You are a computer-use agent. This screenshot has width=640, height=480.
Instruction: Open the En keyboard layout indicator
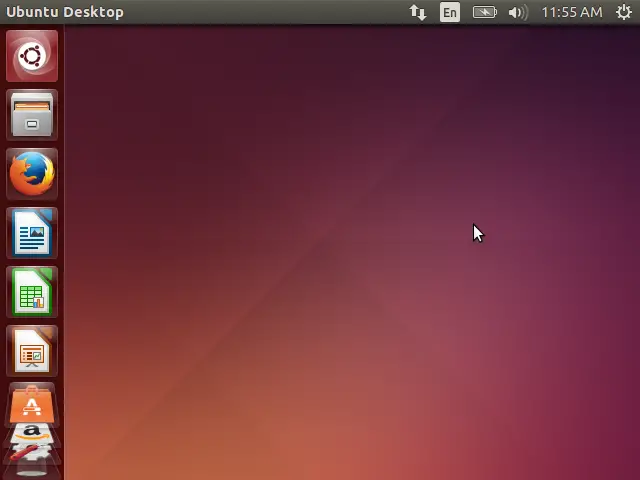450,12
